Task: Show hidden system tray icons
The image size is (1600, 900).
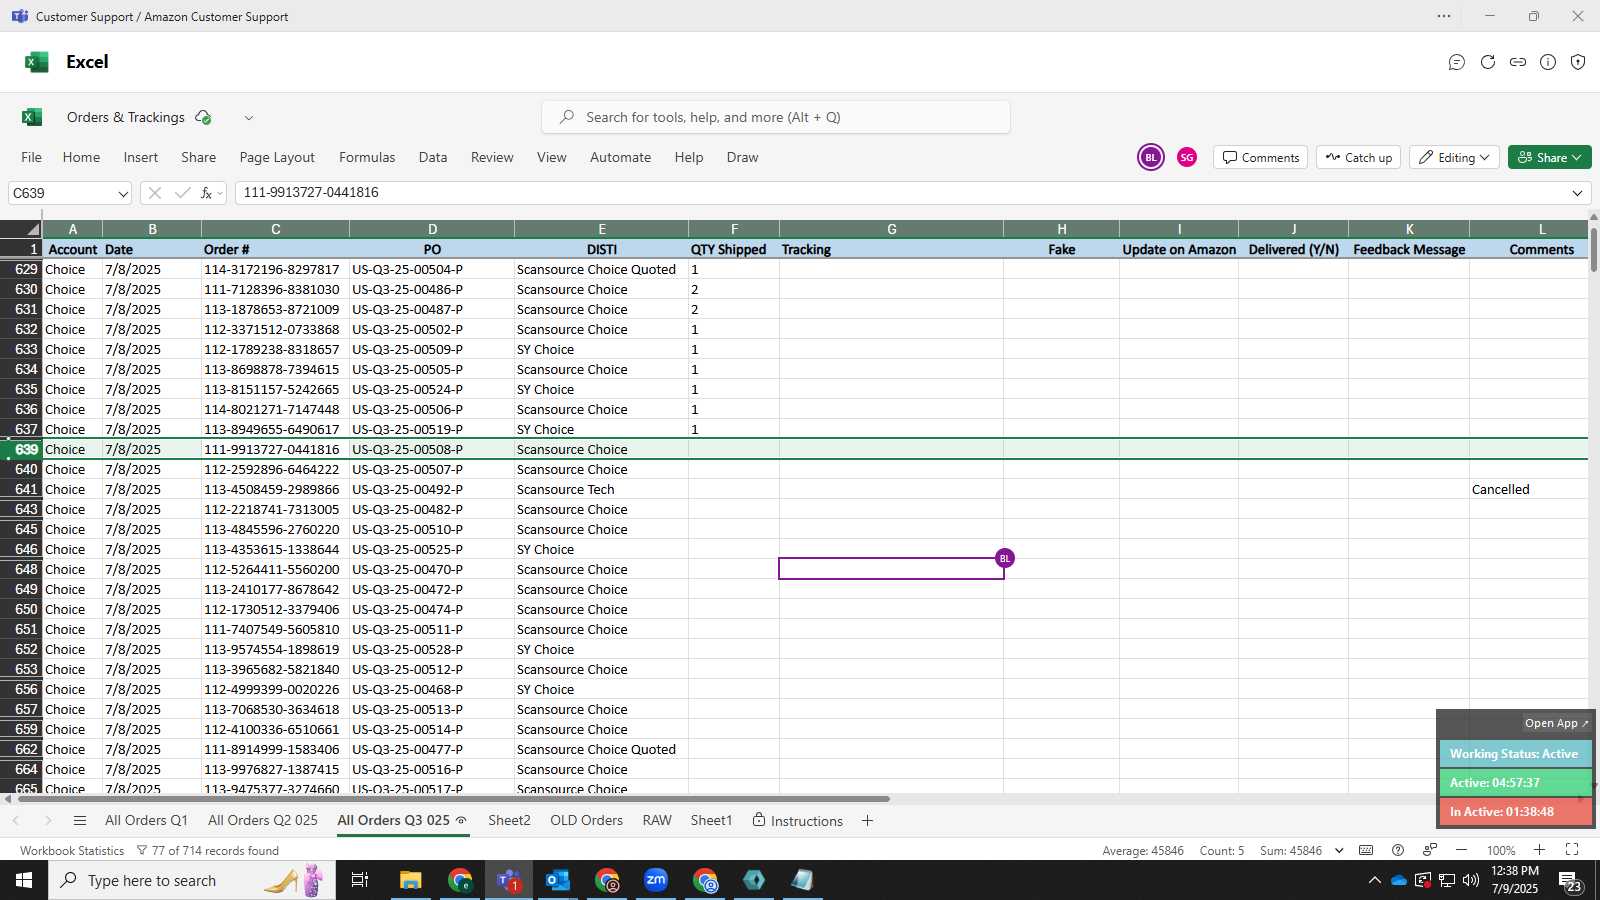Action: pyautogui.click(x=1374, y=881)
